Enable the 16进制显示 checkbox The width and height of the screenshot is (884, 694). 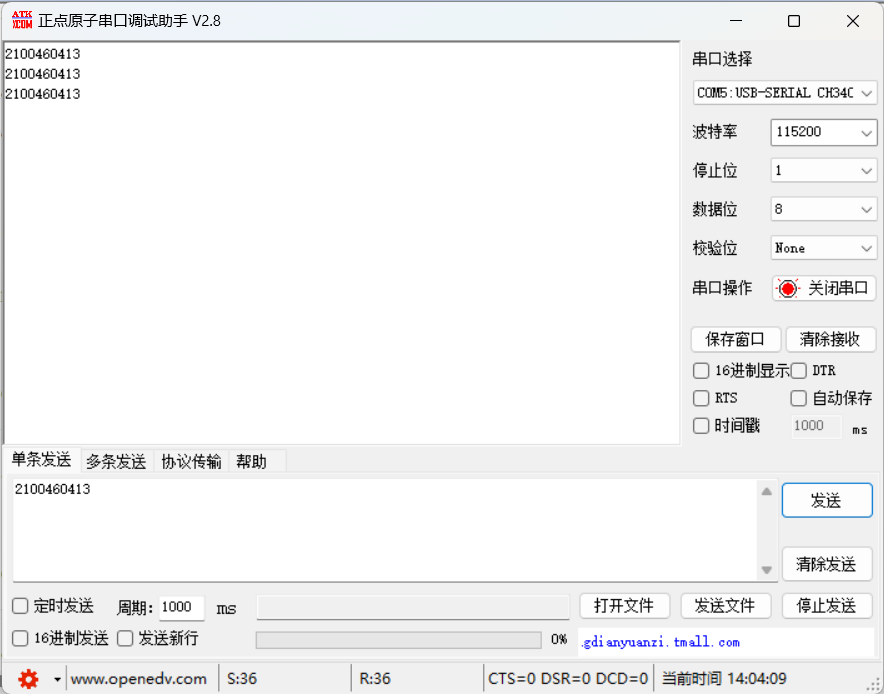click(x=701, y=371)
